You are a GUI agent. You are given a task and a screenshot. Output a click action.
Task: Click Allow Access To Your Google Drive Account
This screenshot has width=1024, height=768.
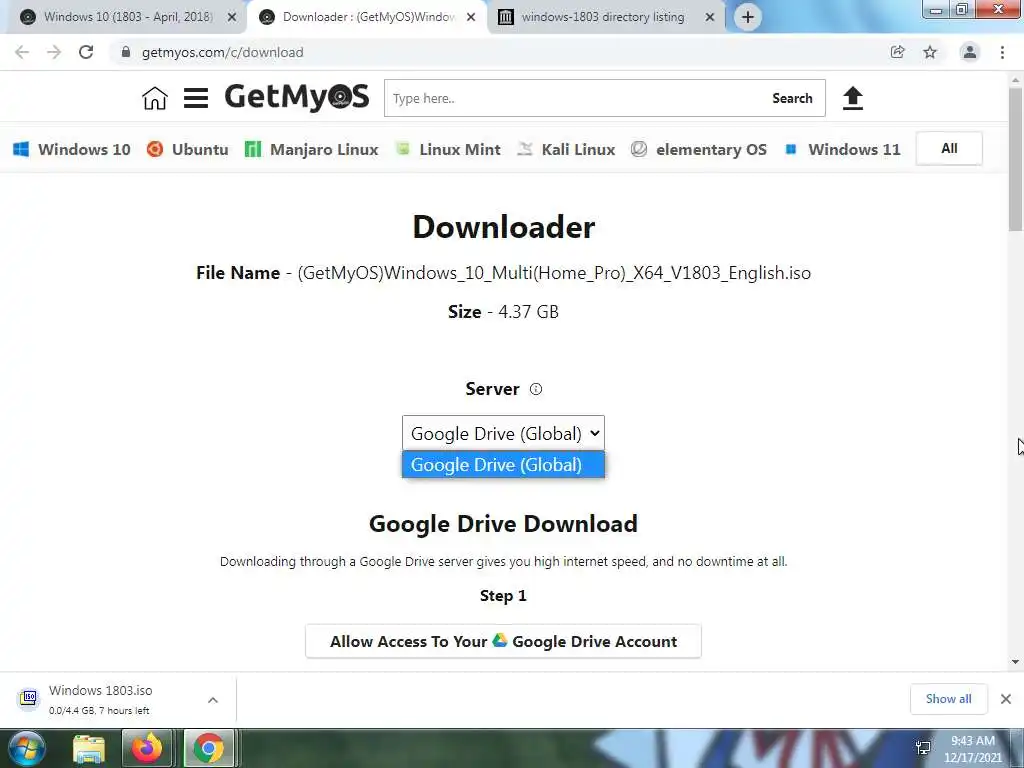click(x=504, y=641)
